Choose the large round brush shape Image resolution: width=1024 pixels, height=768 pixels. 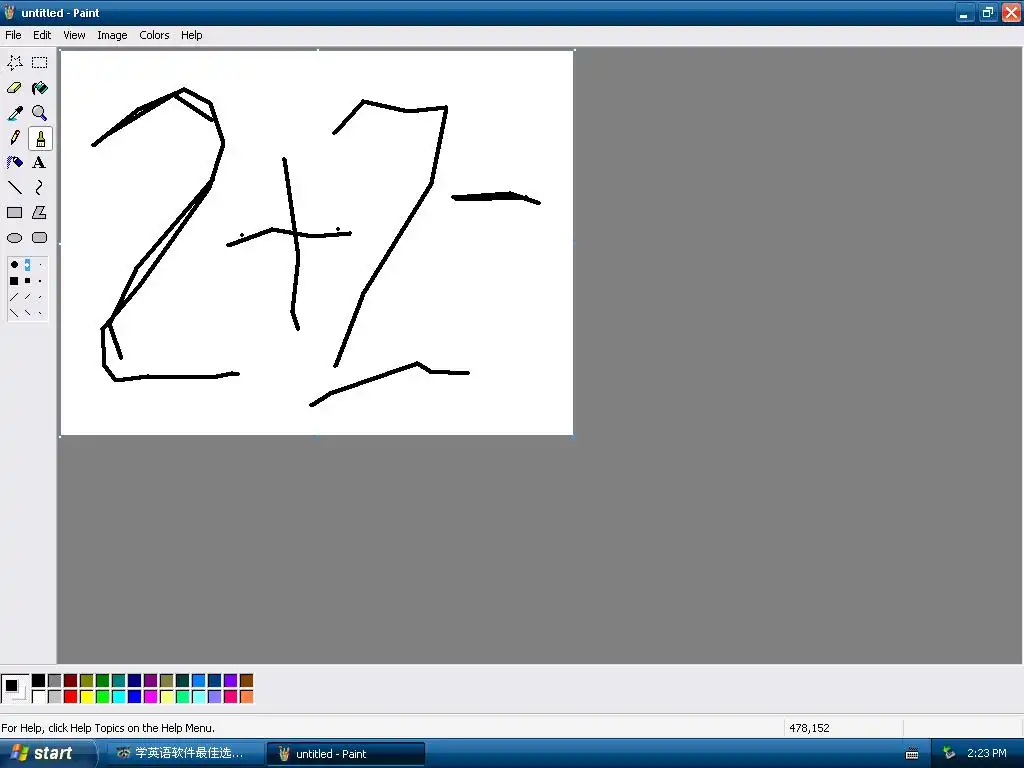[14, 264]
